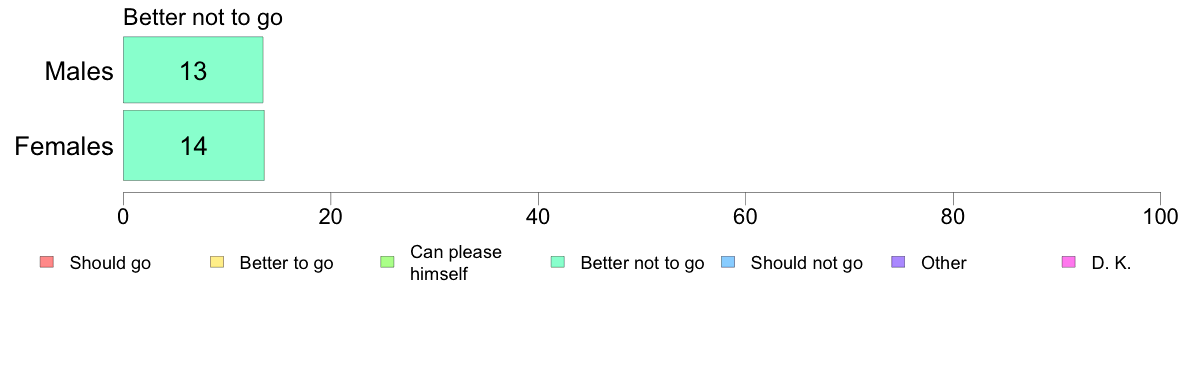This screenshot has height=368, width=1188.
Task: Click the Can please himself legend label
Action: (455, 263)
